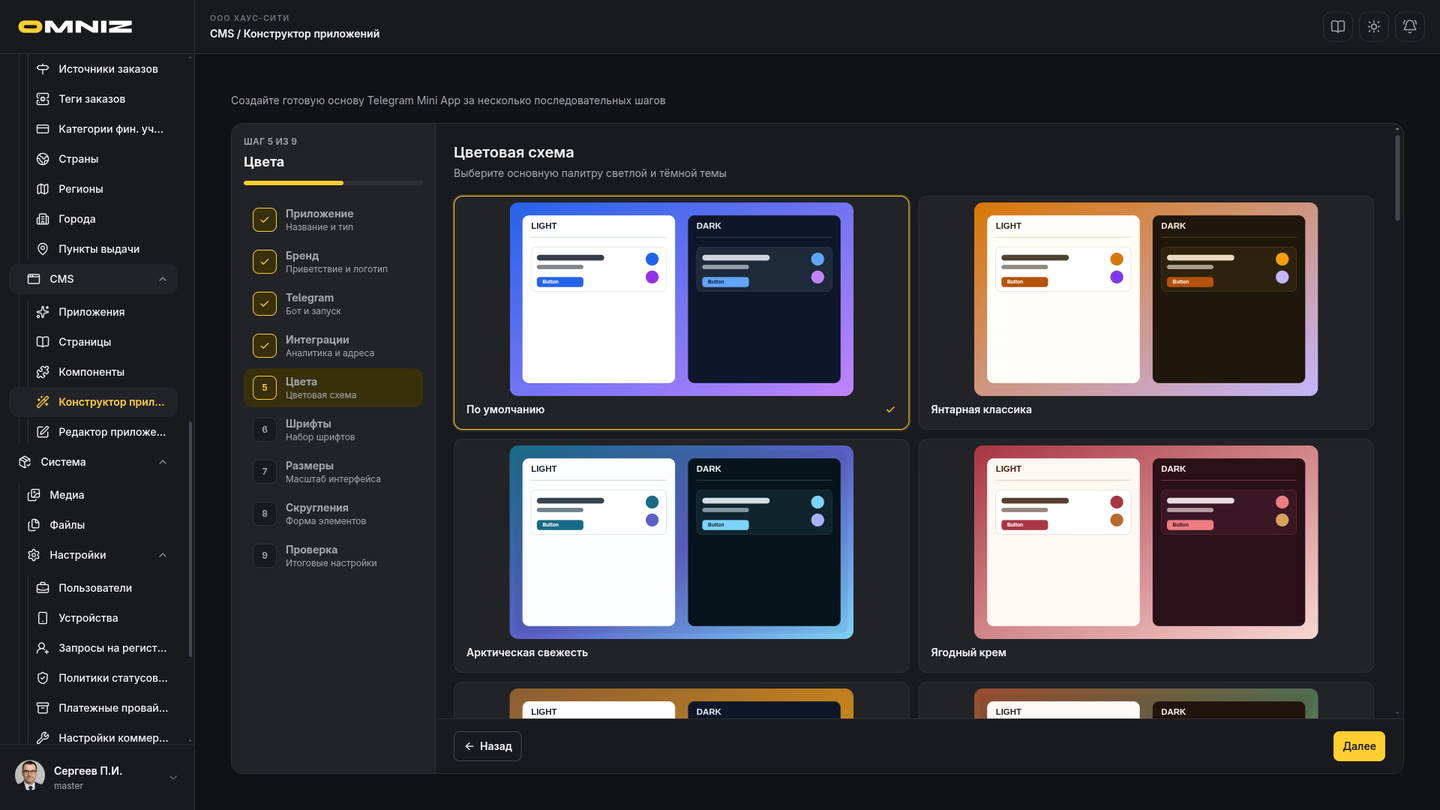Click the Приложения sparkle icon

point(43,312)
